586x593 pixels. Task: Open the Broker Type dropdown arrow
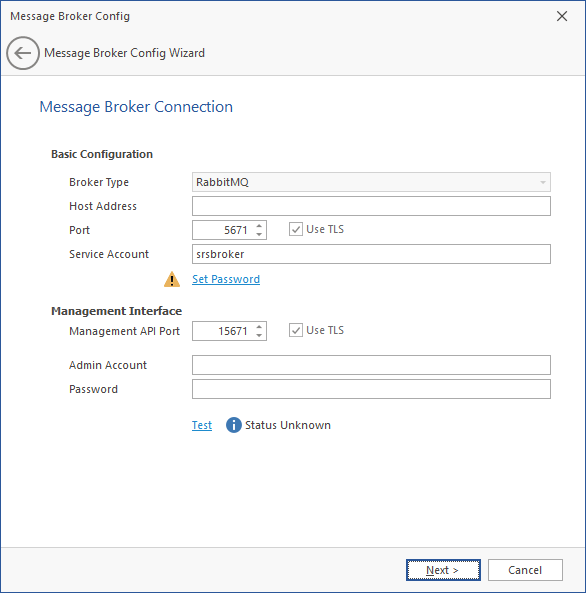pos(543,182)
